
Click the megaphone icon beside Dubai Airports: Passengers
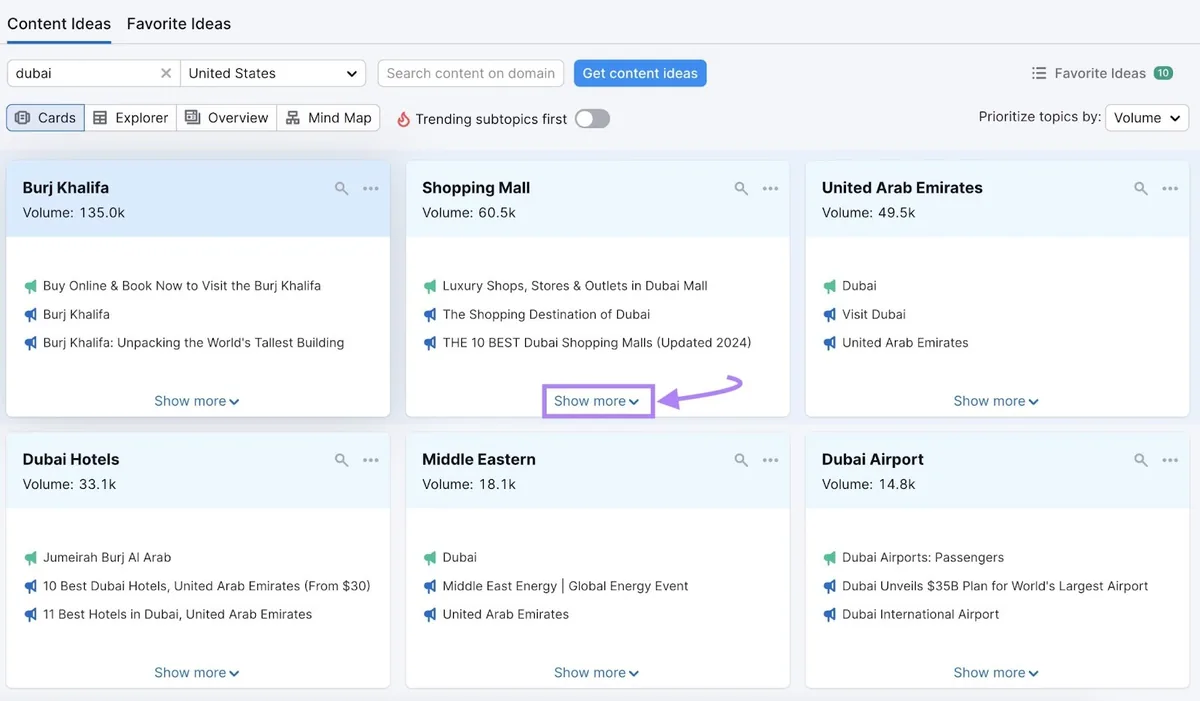829,558
